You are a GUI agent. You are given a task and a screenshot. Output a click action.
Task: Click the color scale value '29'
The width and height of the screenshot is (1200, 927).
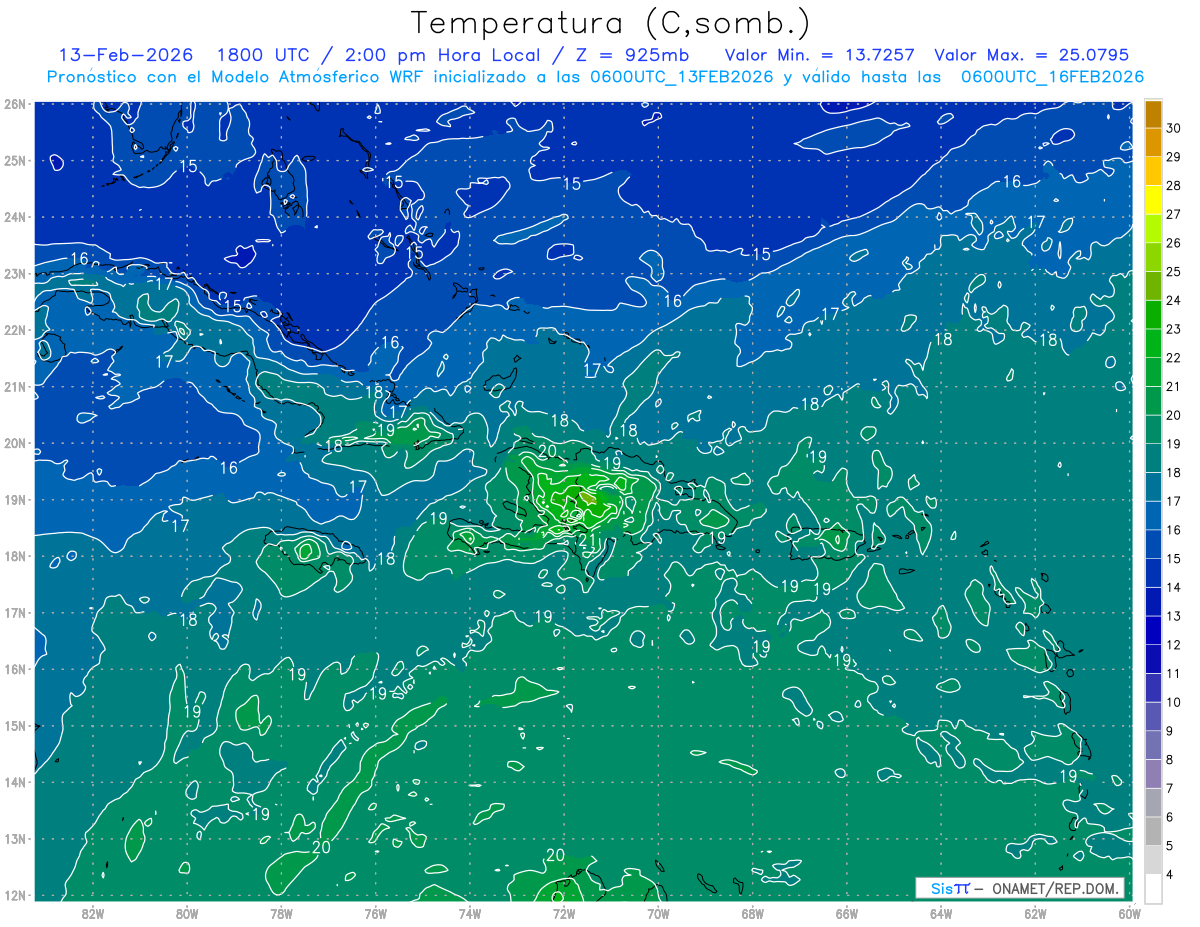click(x=1174, y=156)
